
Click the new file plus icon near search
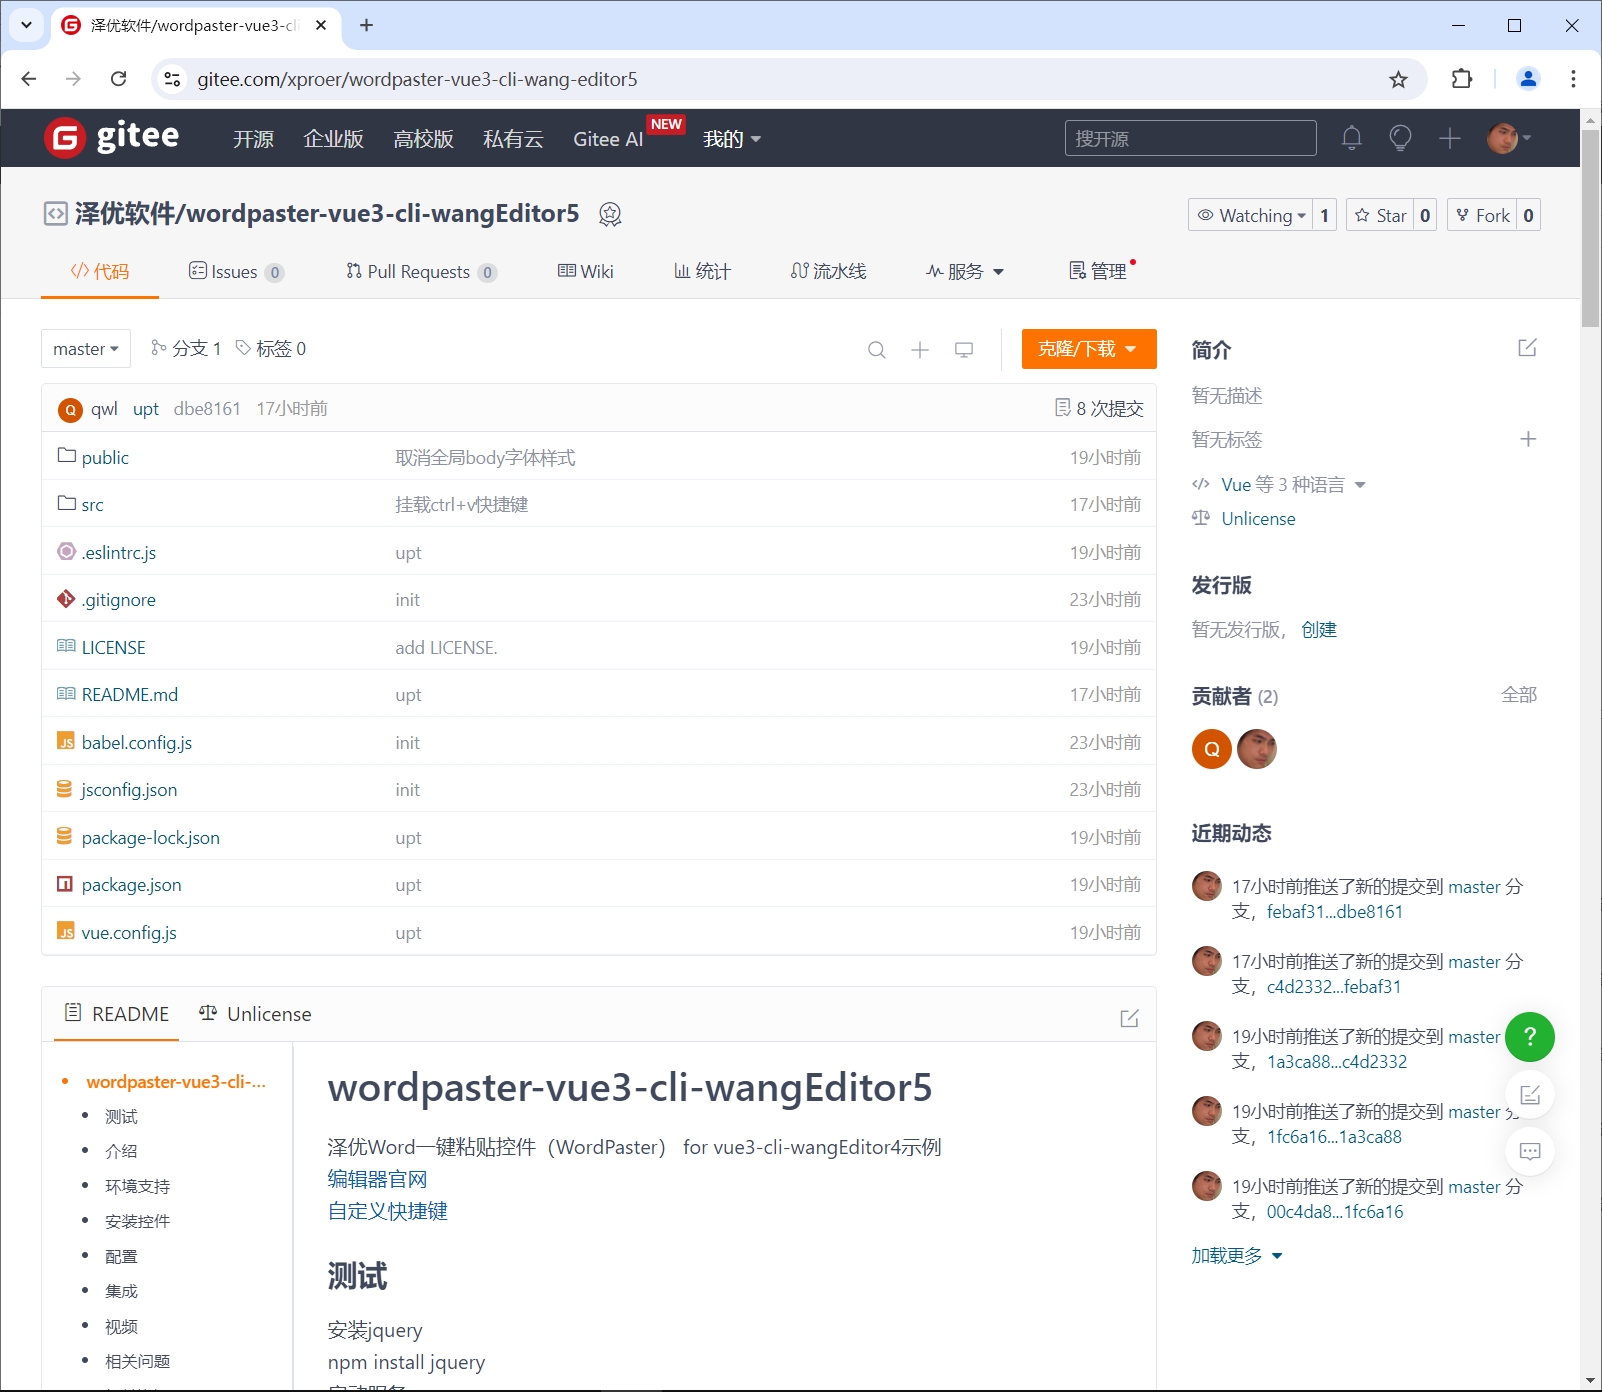[x=920, y=349]
